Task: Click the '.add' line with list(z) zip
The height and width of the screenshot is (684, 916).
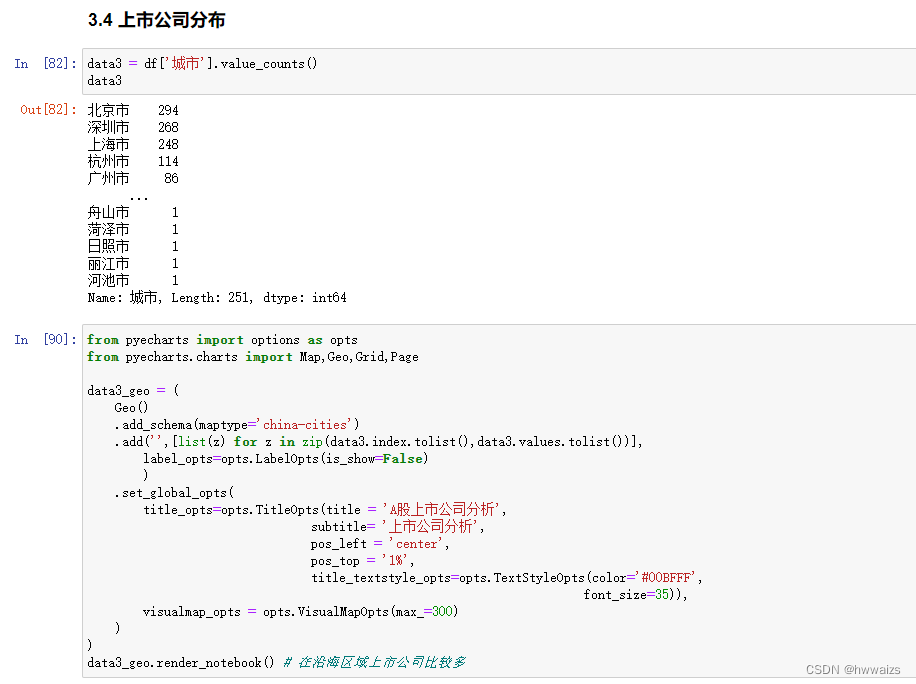Action: pos(379,442)
